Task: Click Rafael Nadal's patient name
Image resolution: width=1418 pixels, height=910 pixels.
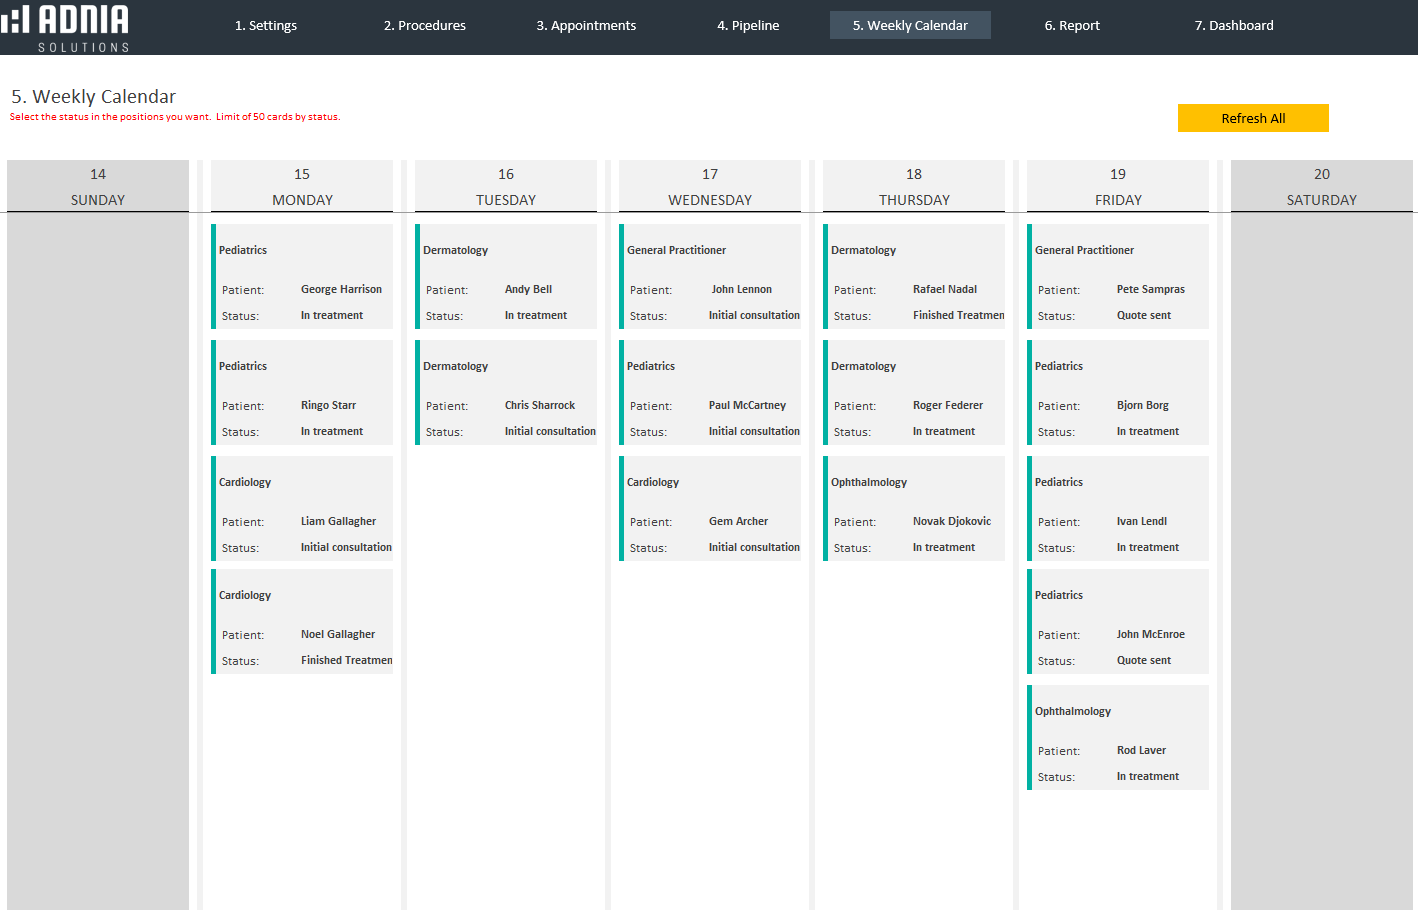Action: 944,290
